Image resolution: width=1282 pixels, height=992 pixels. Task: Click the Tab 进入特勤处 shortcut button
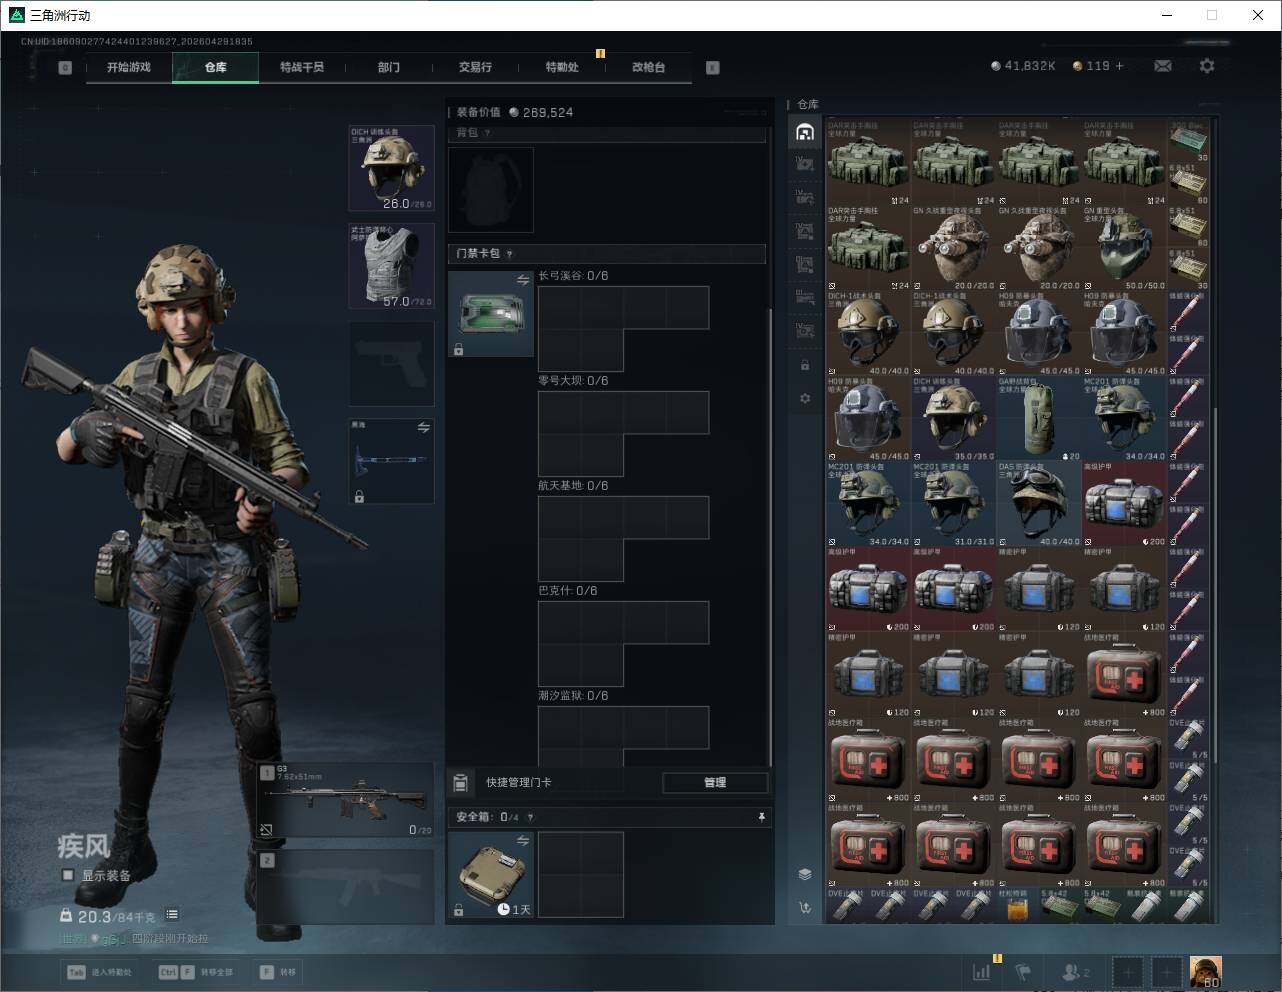coord(99,972)
